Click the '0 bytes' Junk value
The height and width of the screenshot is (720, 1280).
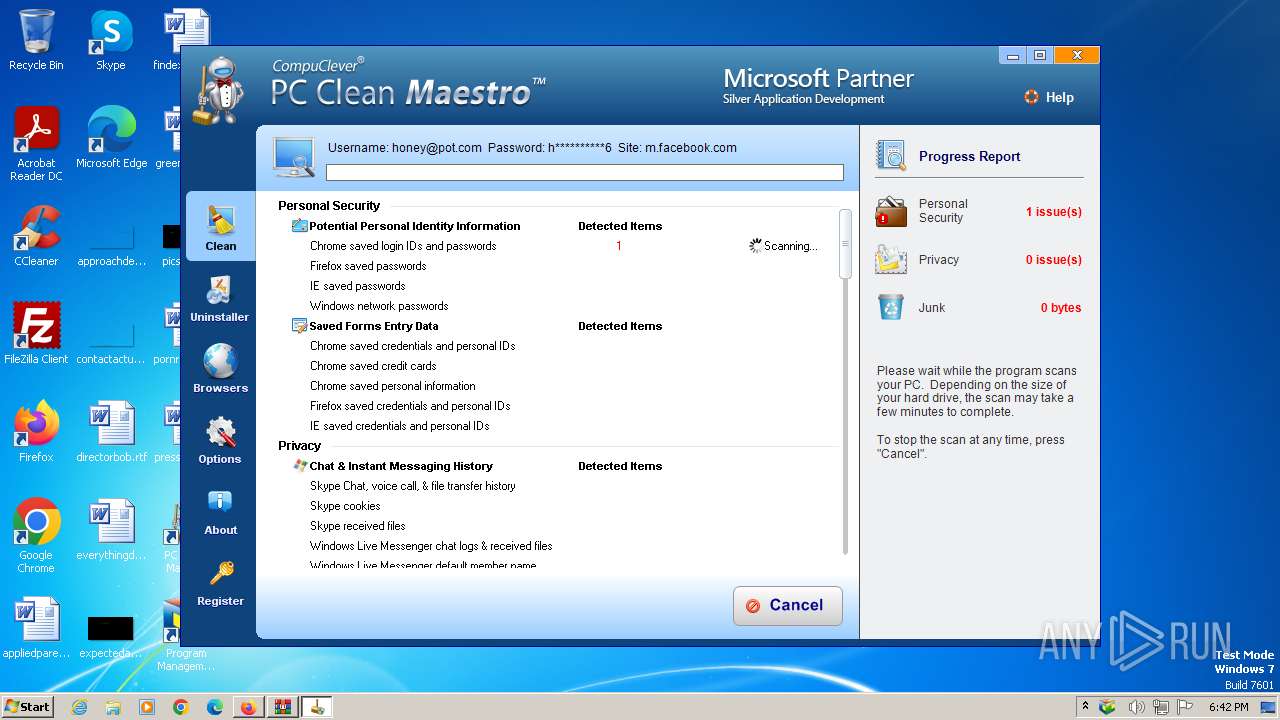point(1061,308)
